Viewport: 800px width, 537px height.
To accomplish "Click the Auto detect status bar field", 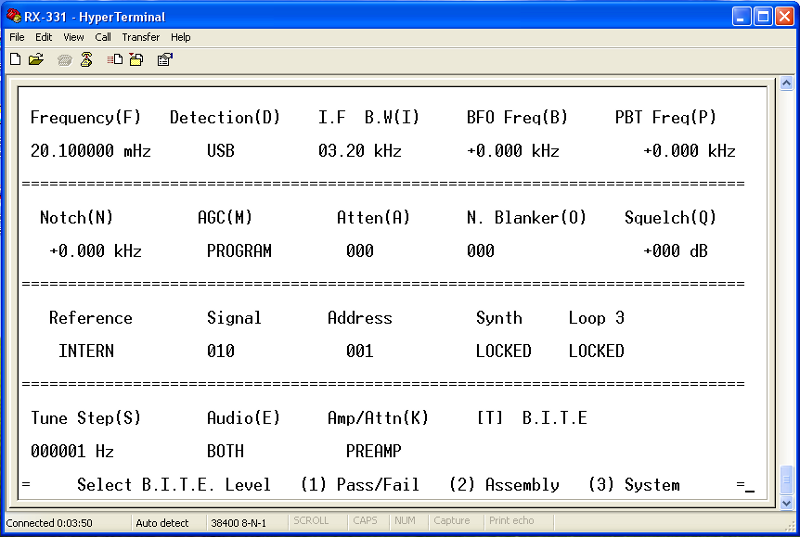I will coord(161,522).
